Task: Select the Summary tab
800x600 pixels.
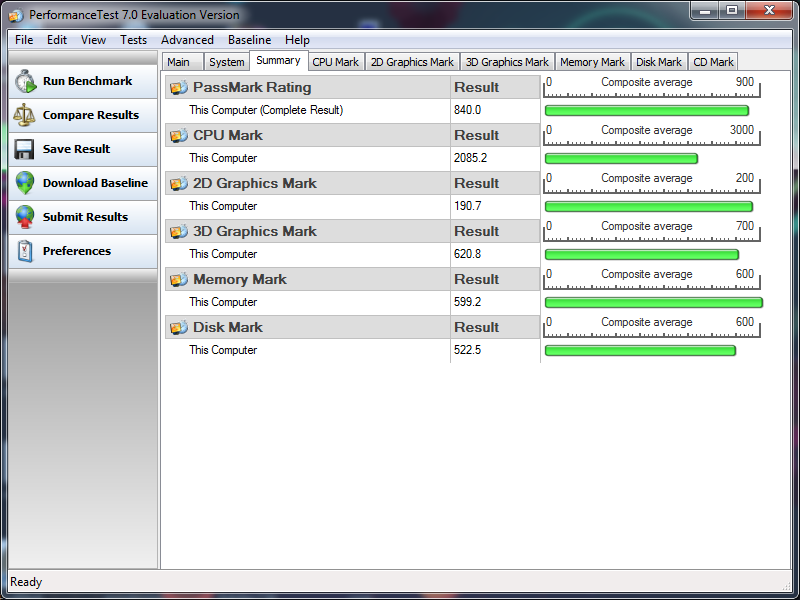Action: point(279,60)
